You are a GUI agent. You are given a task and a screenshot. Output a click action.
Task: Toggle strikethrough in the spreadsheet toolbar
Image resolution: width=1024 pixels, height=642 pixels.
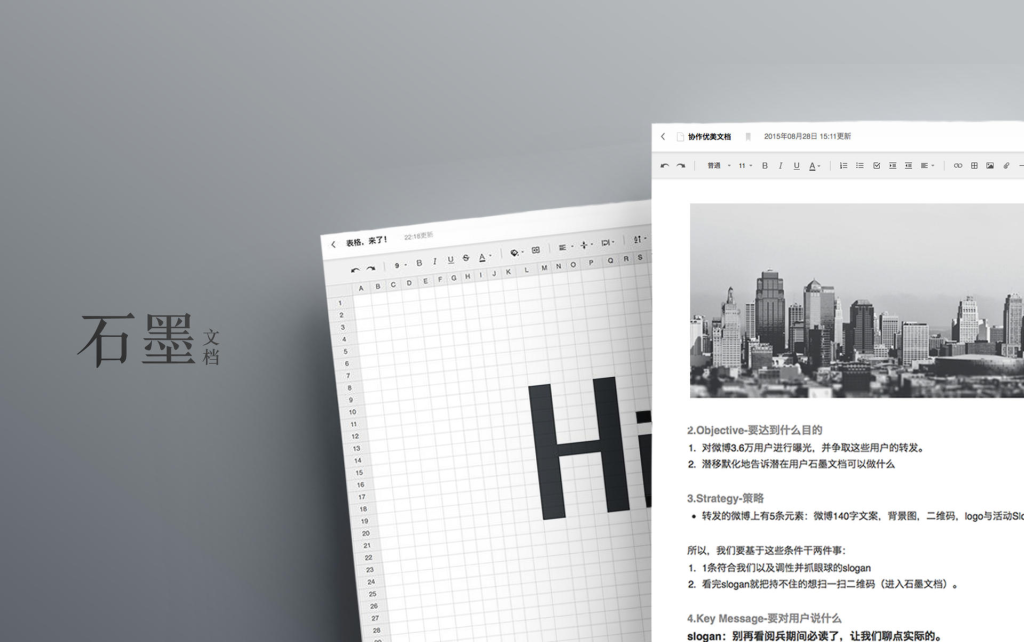pyautogui.click(x=466, y=259)
